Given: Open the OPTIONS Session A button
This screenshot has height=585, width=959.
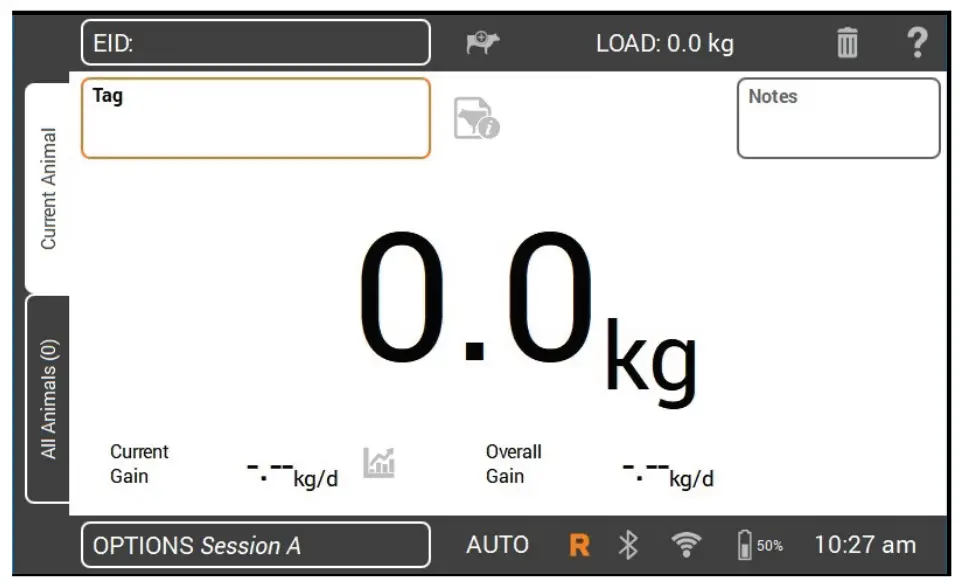Looking at the screenshot, I should pyautogui.click(x=256, y=545).
